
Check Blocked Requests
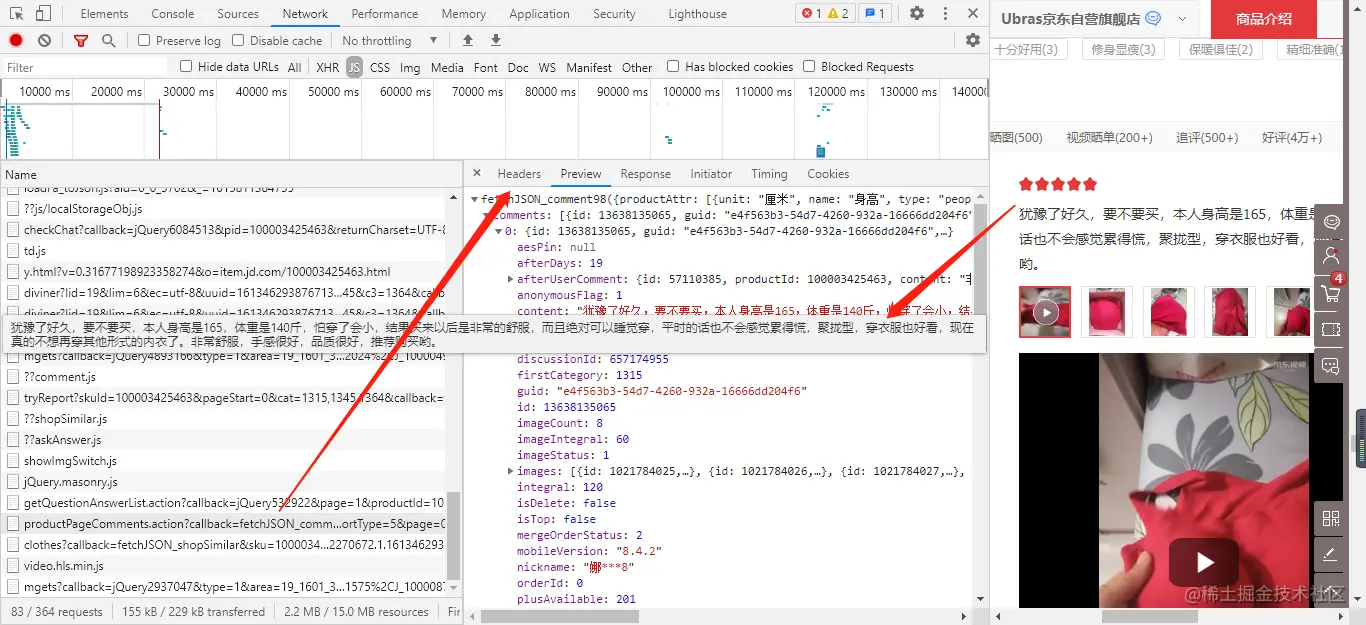[810, 66]
